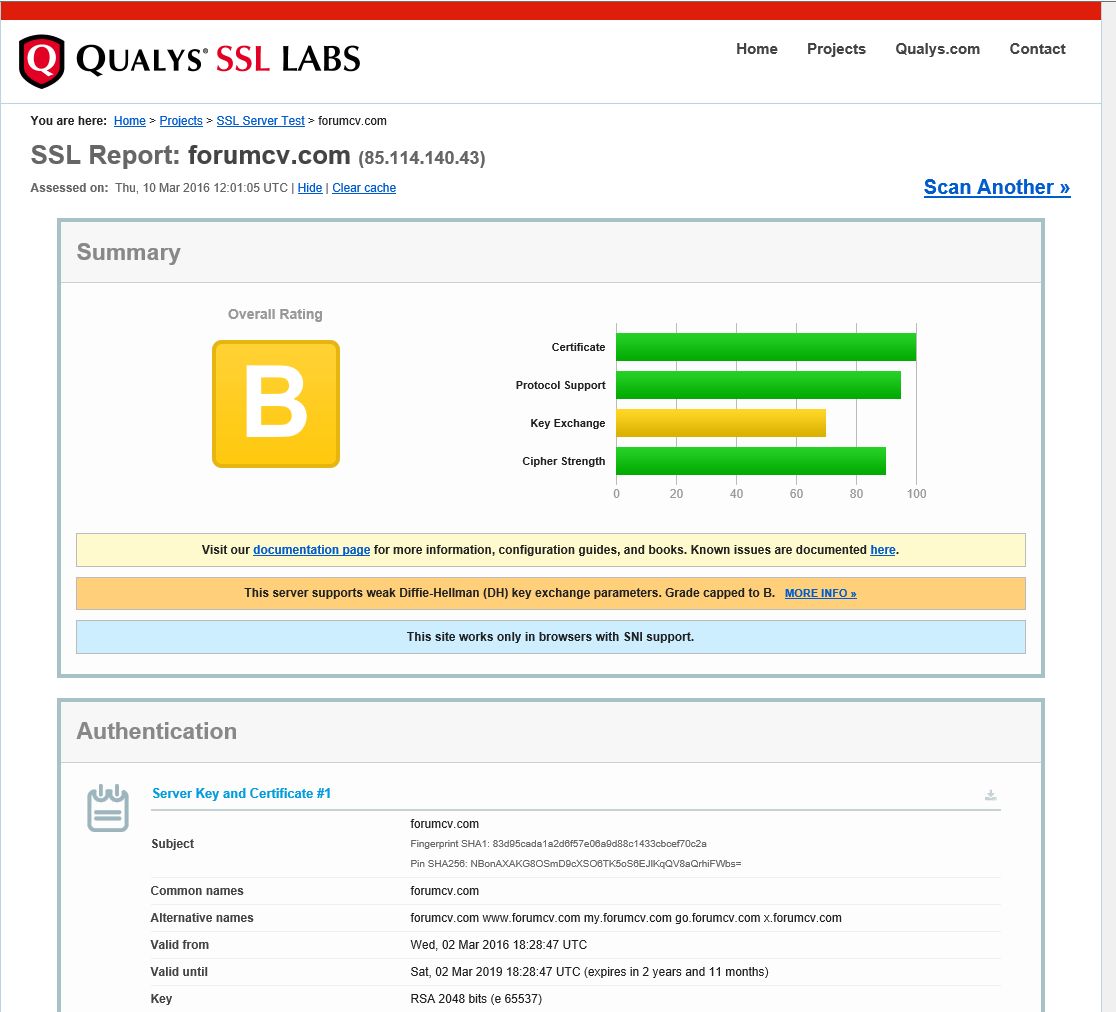Click the Qualys SSL Labs wordmark
Screen dimensions: 1116x1012
[219, 60]
